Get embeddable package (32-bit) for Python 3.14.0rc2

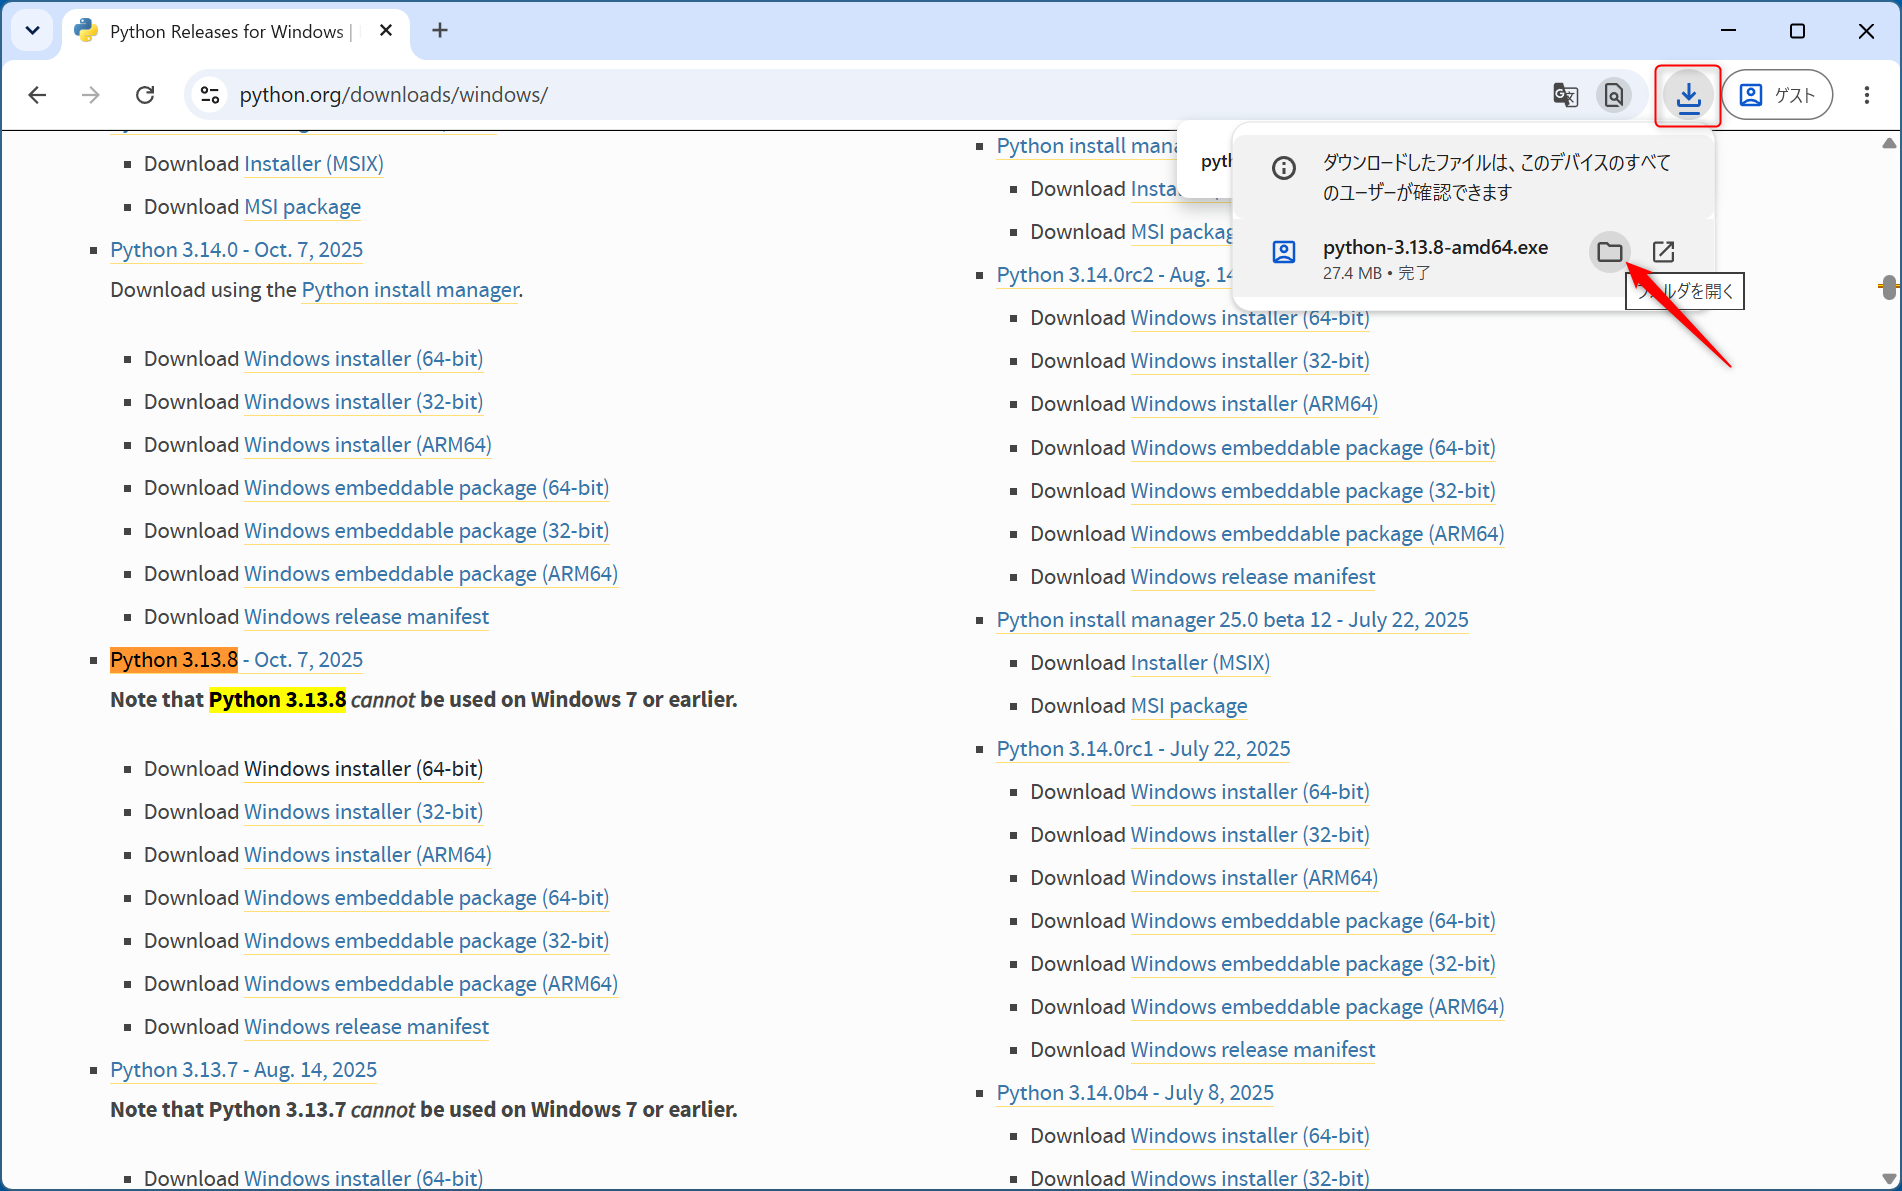click(1313, 491)
